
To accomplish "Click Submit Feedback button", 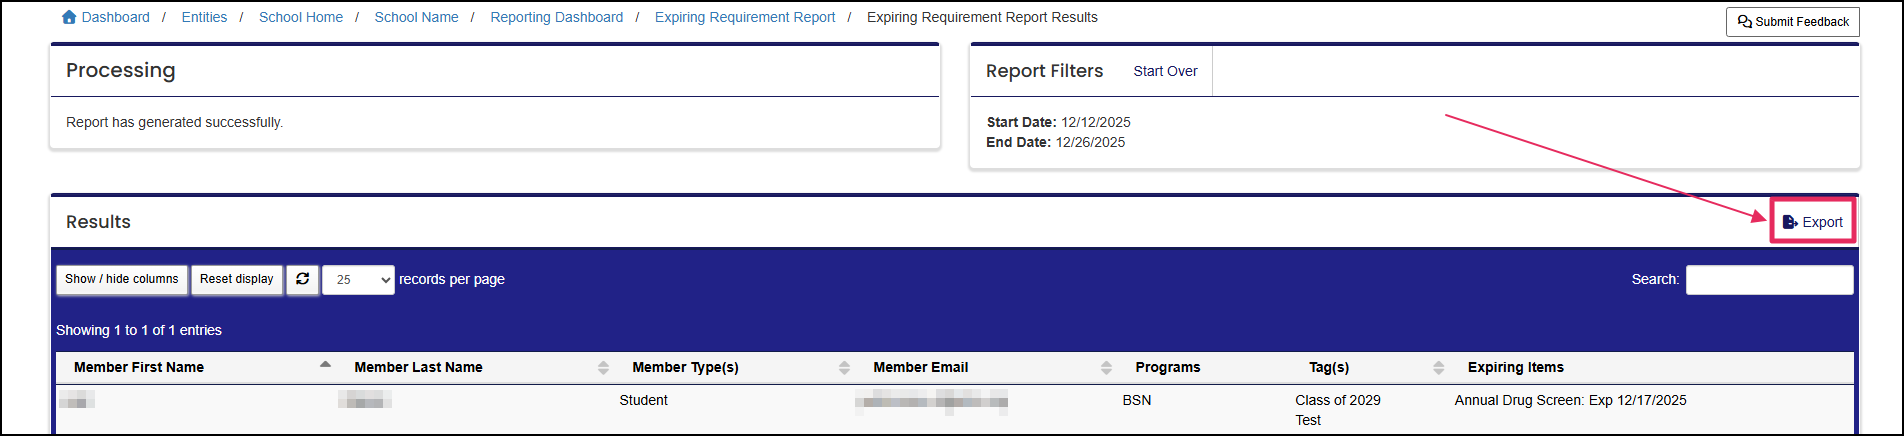I will click(1793, 22).
